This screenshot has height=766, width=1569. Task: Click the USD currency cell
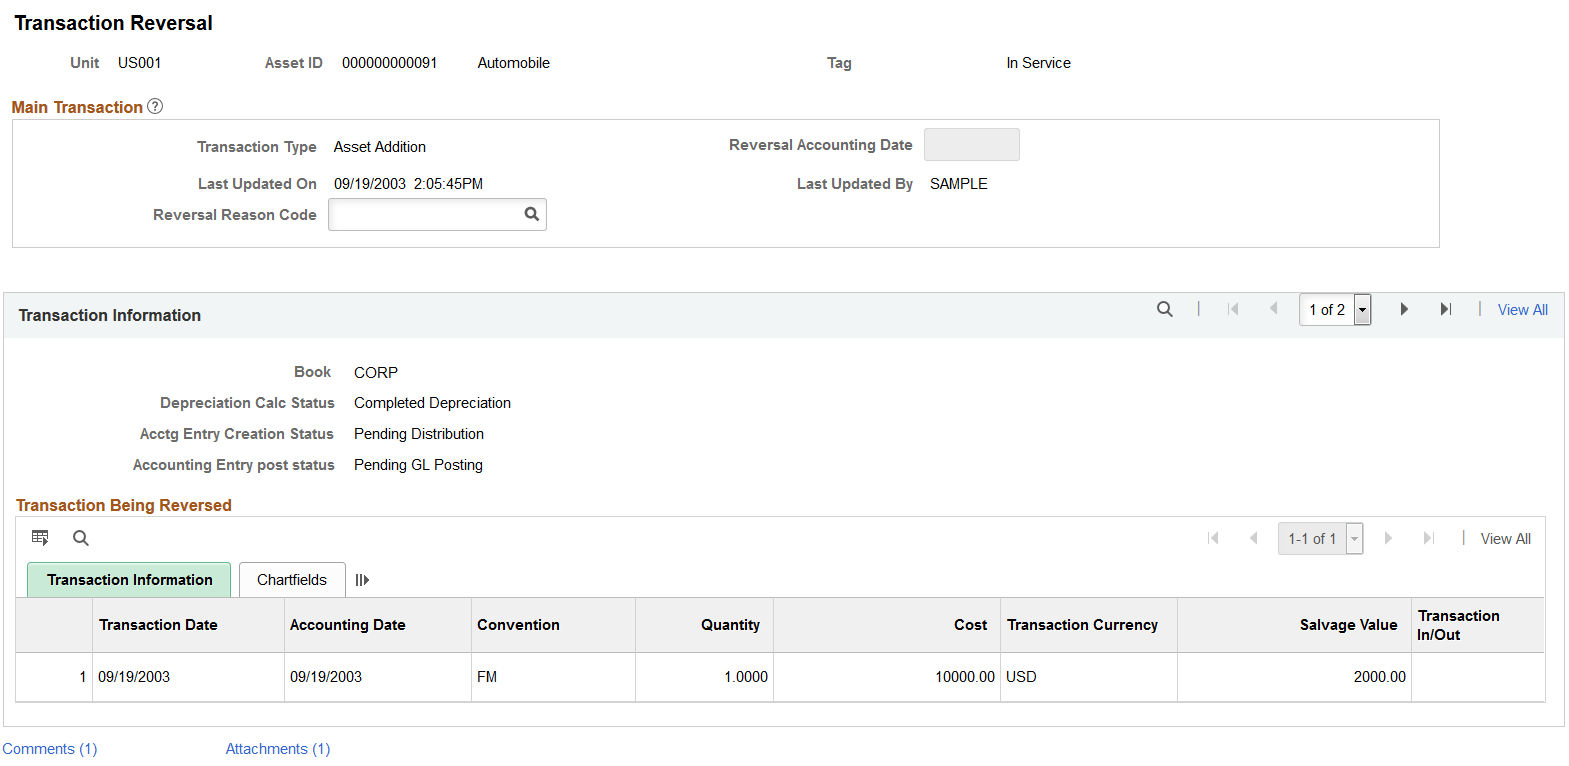(x=1021, y=677)
